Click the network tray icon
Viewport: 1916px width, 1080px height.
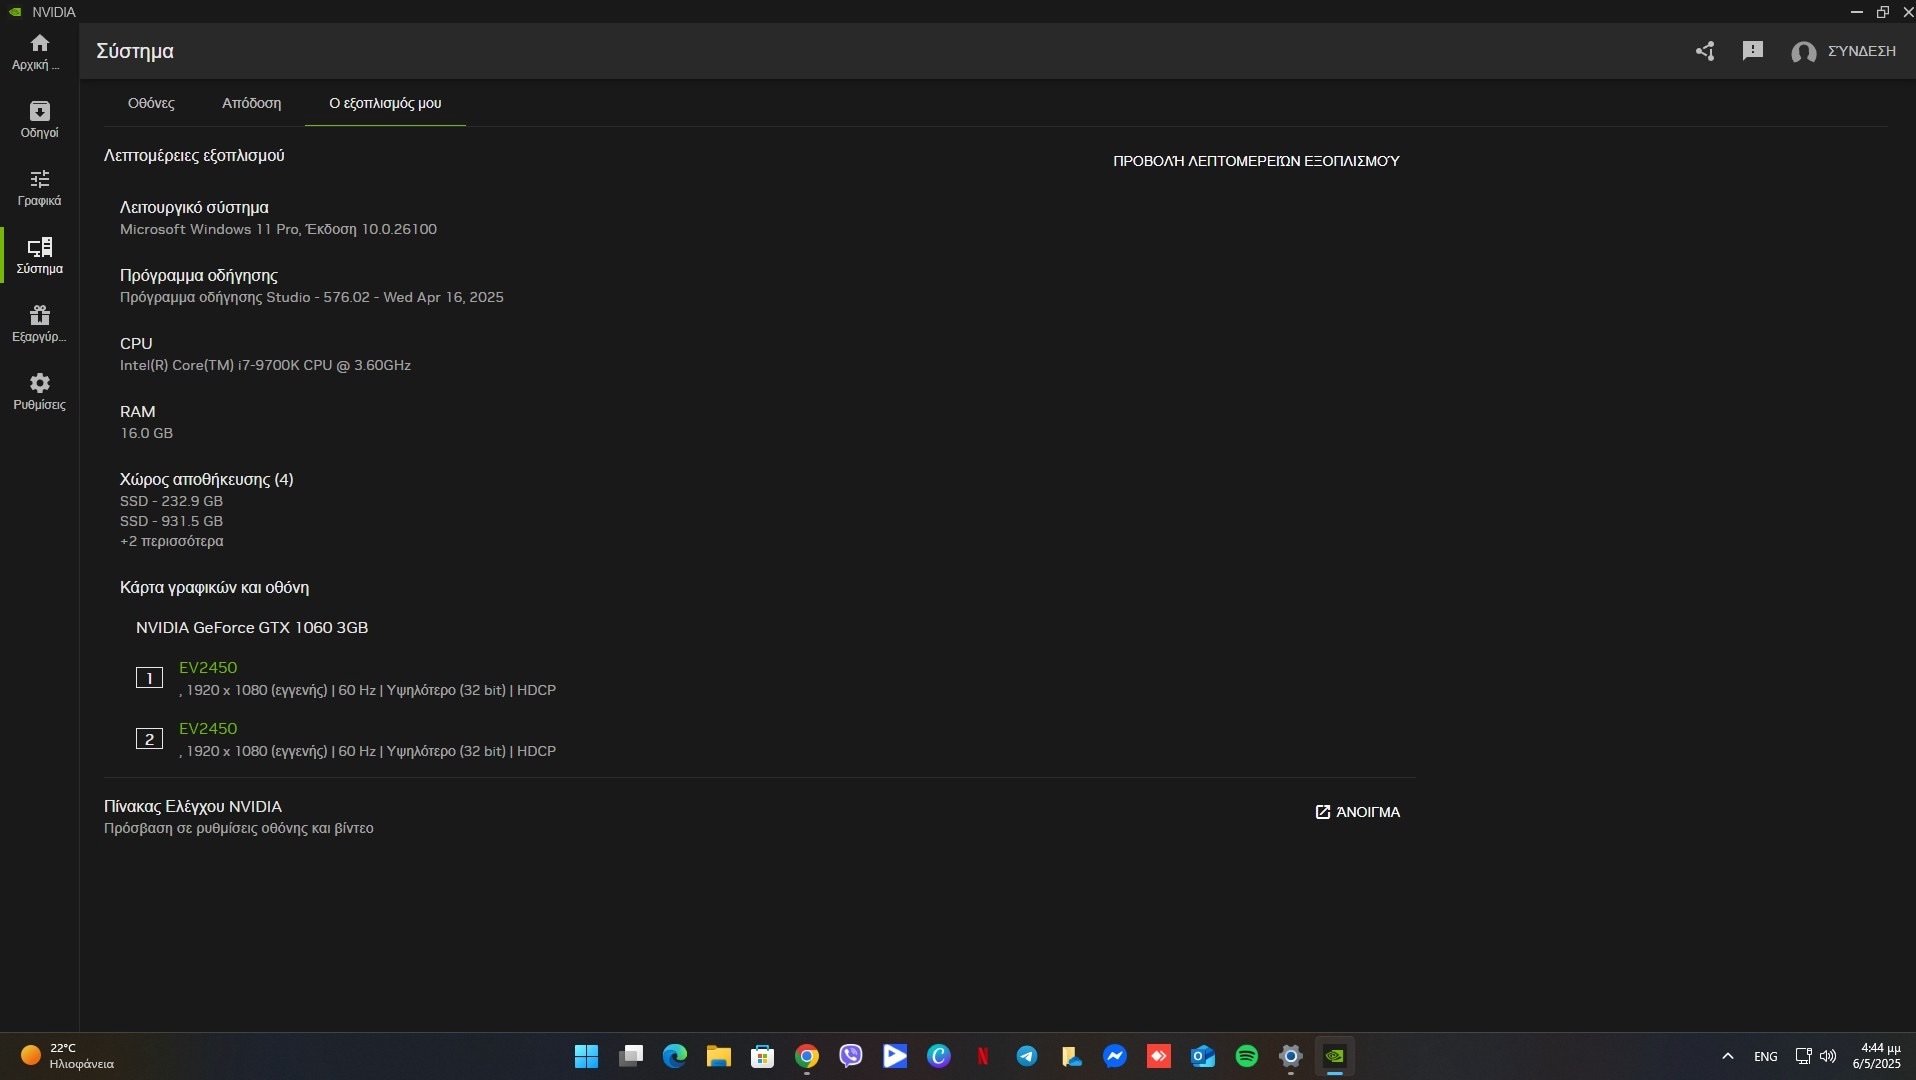coord(1803,1056)
